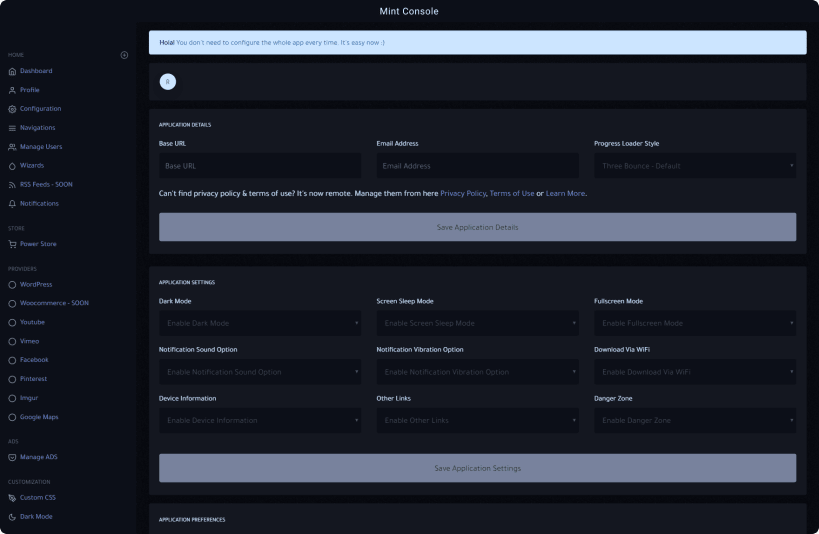Click the plus icon beside HOME heading

[x=124, y=55]
